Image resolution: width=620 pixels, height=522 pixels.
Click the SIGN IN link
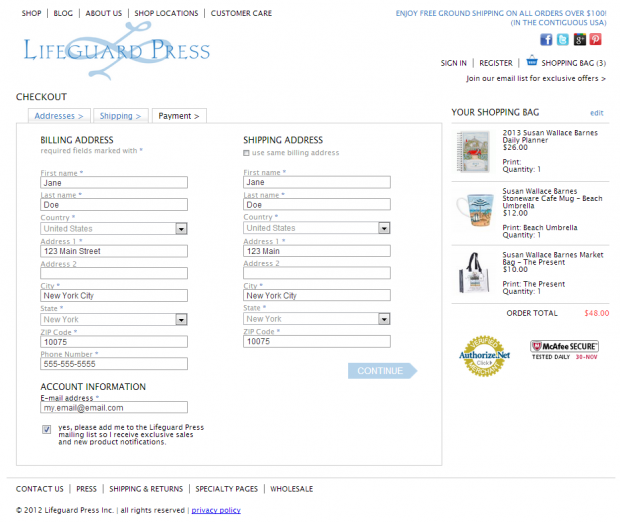click(x=454, y=63)
